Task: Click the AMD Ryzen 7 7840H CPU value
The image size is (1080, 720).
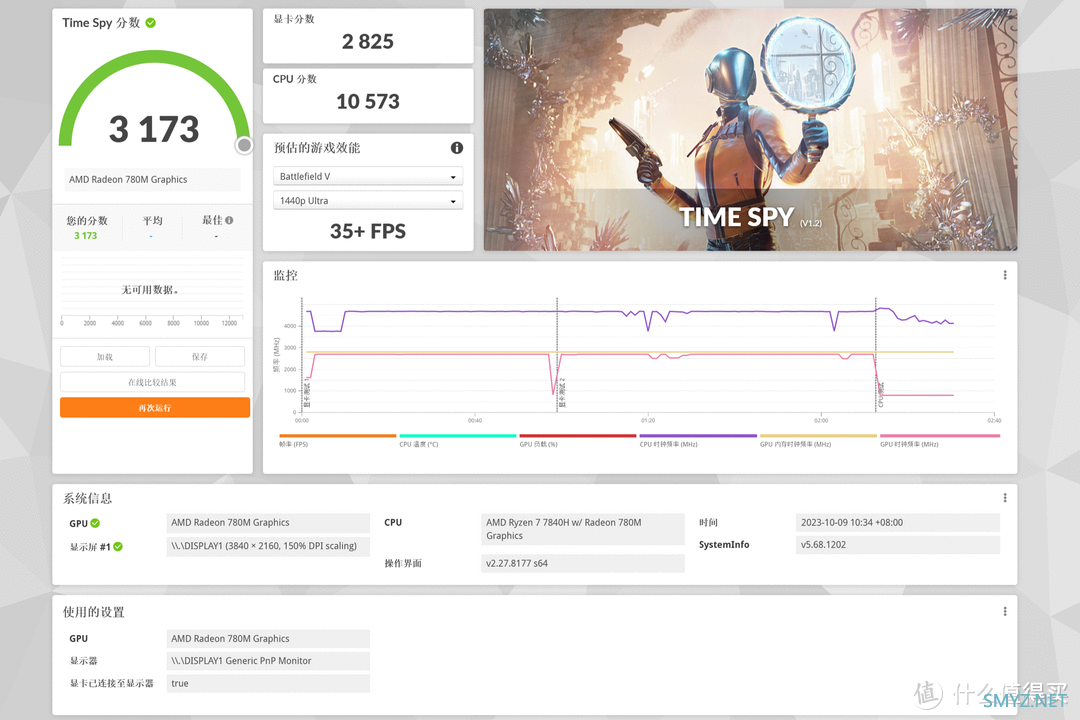Action: 583,529
